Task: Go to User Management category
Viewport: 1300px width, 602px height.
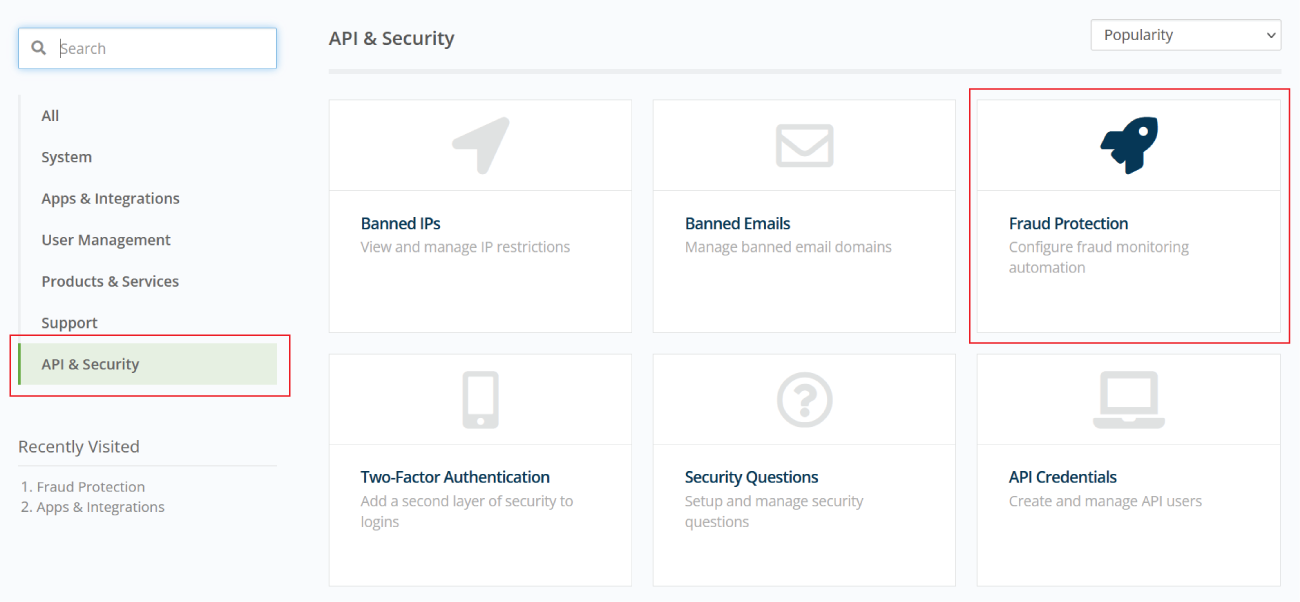Action: tap(106, 240)
